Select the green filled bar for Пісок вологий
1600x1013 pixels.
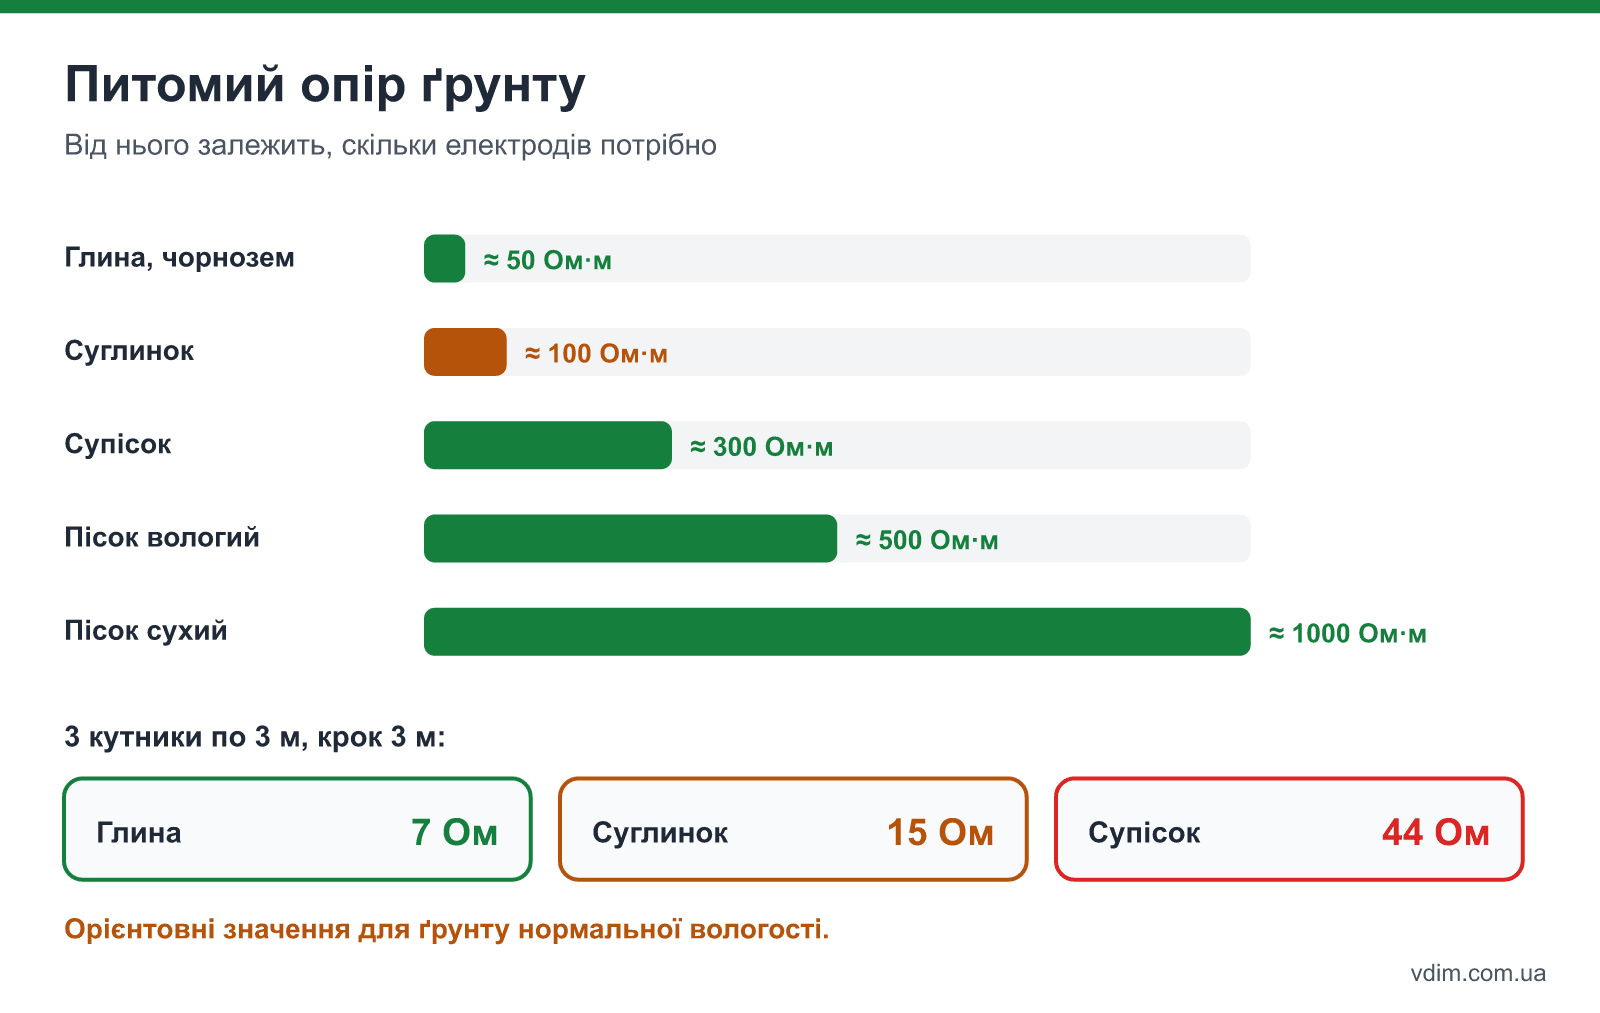pyautogui.click(x=630, y=539)
